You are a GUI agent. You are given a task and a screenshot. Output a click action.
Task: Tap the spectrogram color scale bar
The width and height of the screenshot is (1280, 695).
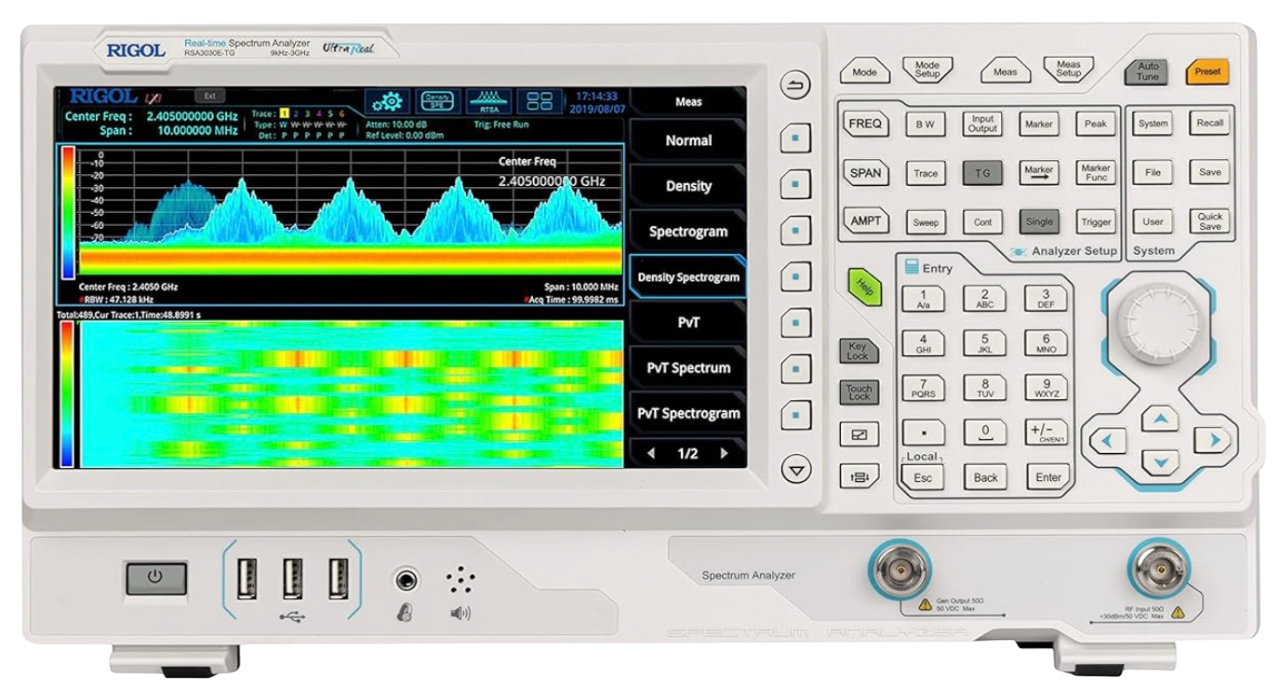pos(68,394)
